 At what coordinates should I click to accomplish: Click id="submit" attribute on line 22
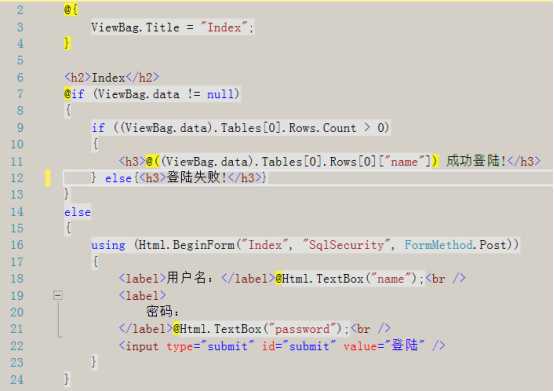(299, 346)
